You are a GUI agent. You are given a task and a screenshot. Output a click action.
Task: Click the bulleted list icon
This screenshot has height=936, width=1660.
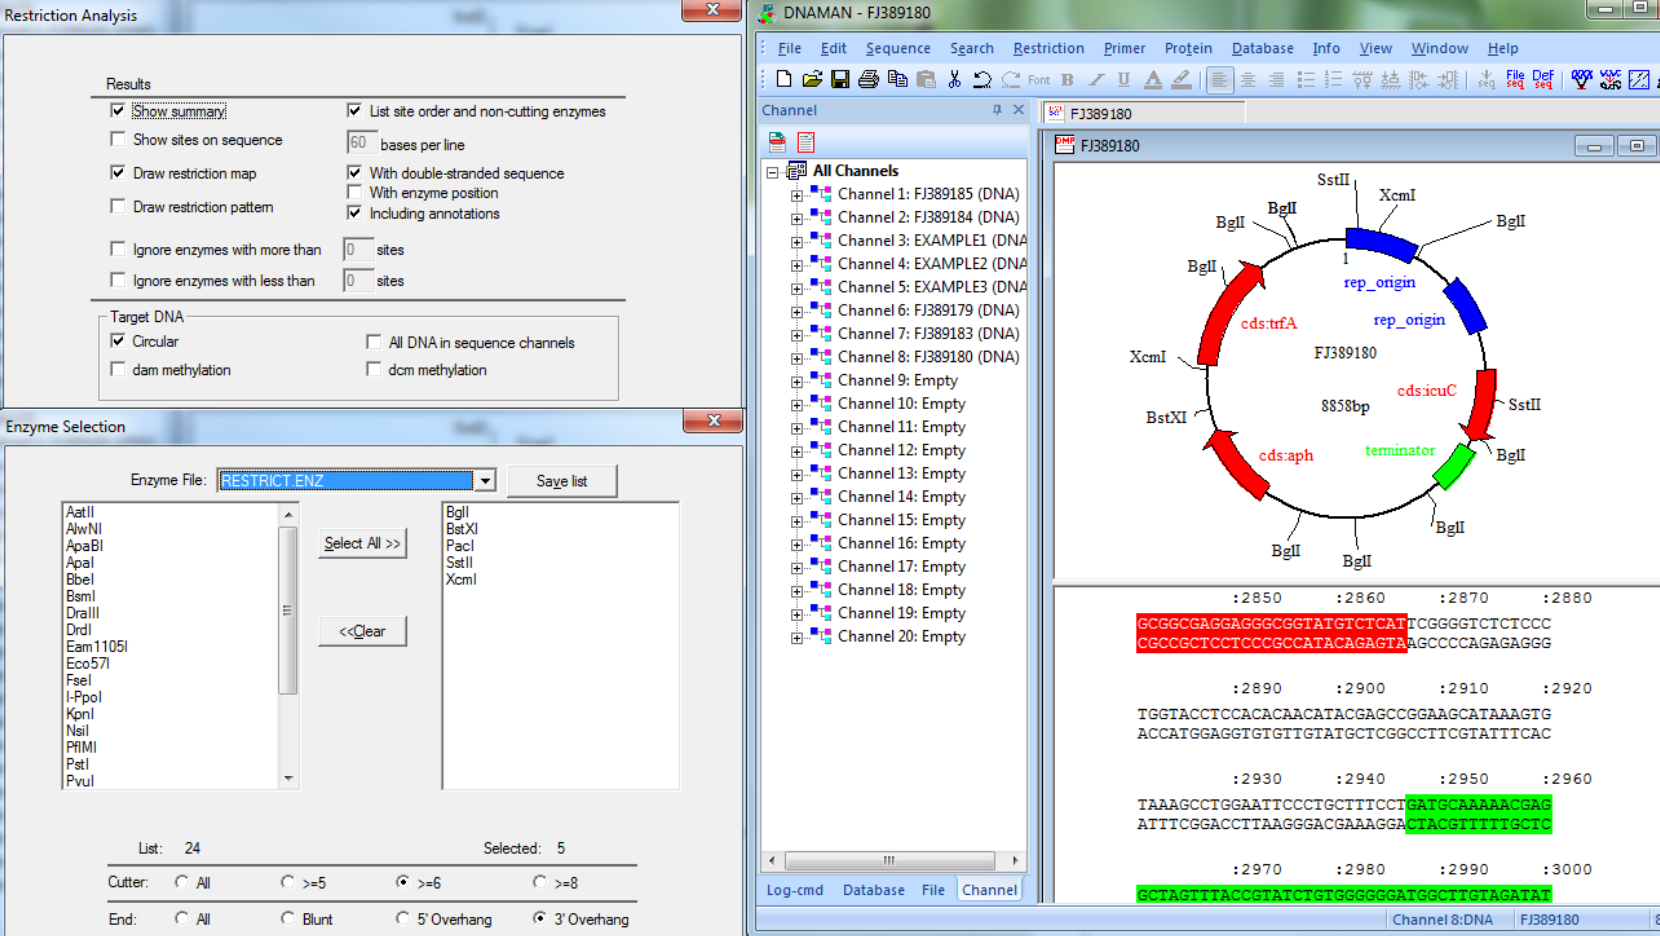pos(1305,79)
